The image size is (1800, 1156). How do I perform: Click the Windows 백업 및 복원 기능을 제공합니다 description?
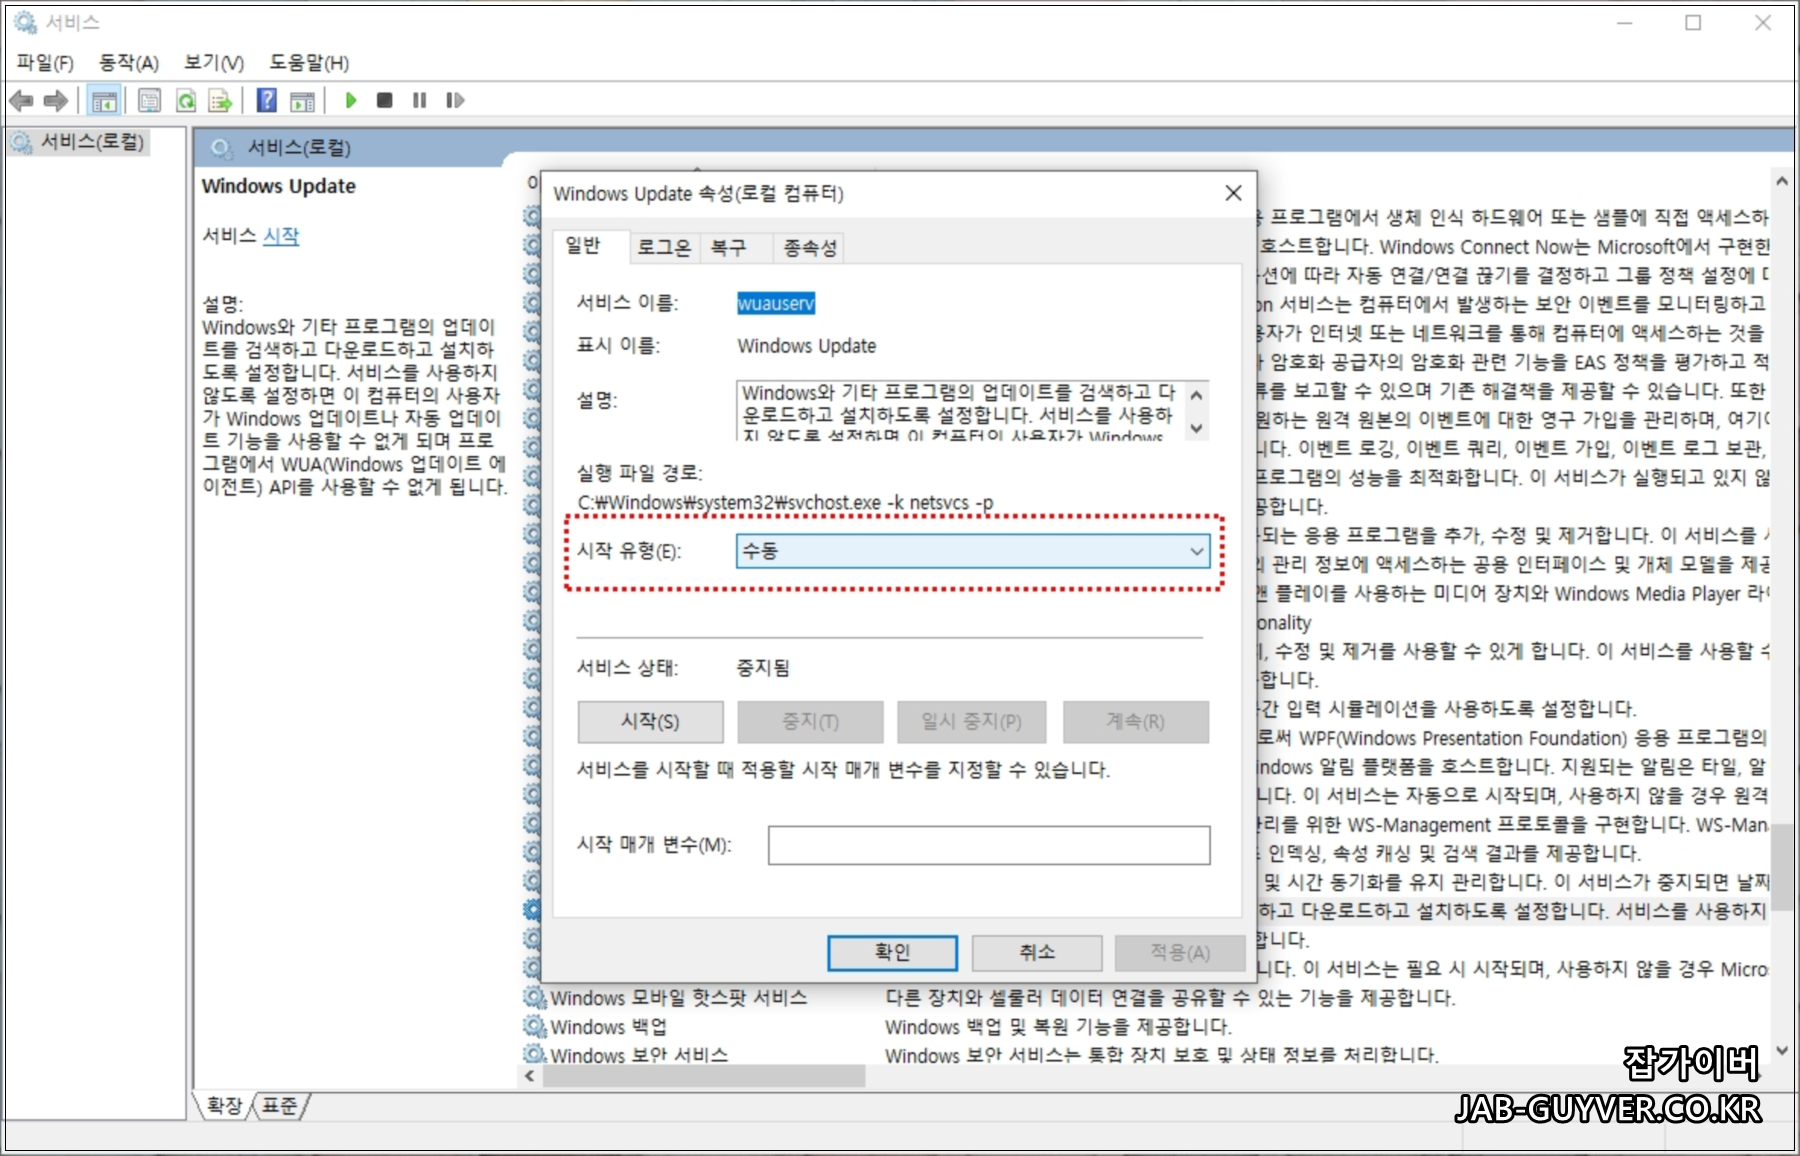click(x=1058, y=1027)
